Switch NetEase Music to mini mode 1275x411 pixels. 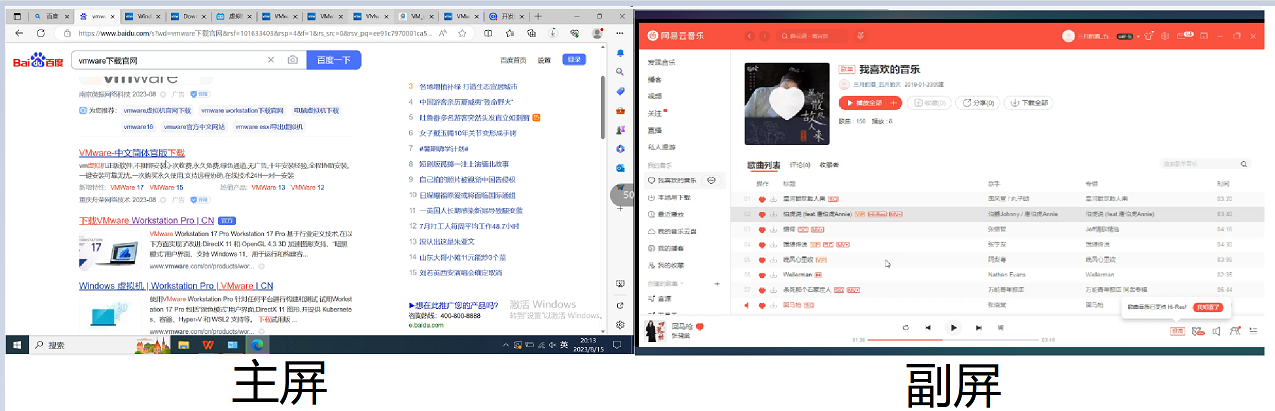coord(1203,36)
